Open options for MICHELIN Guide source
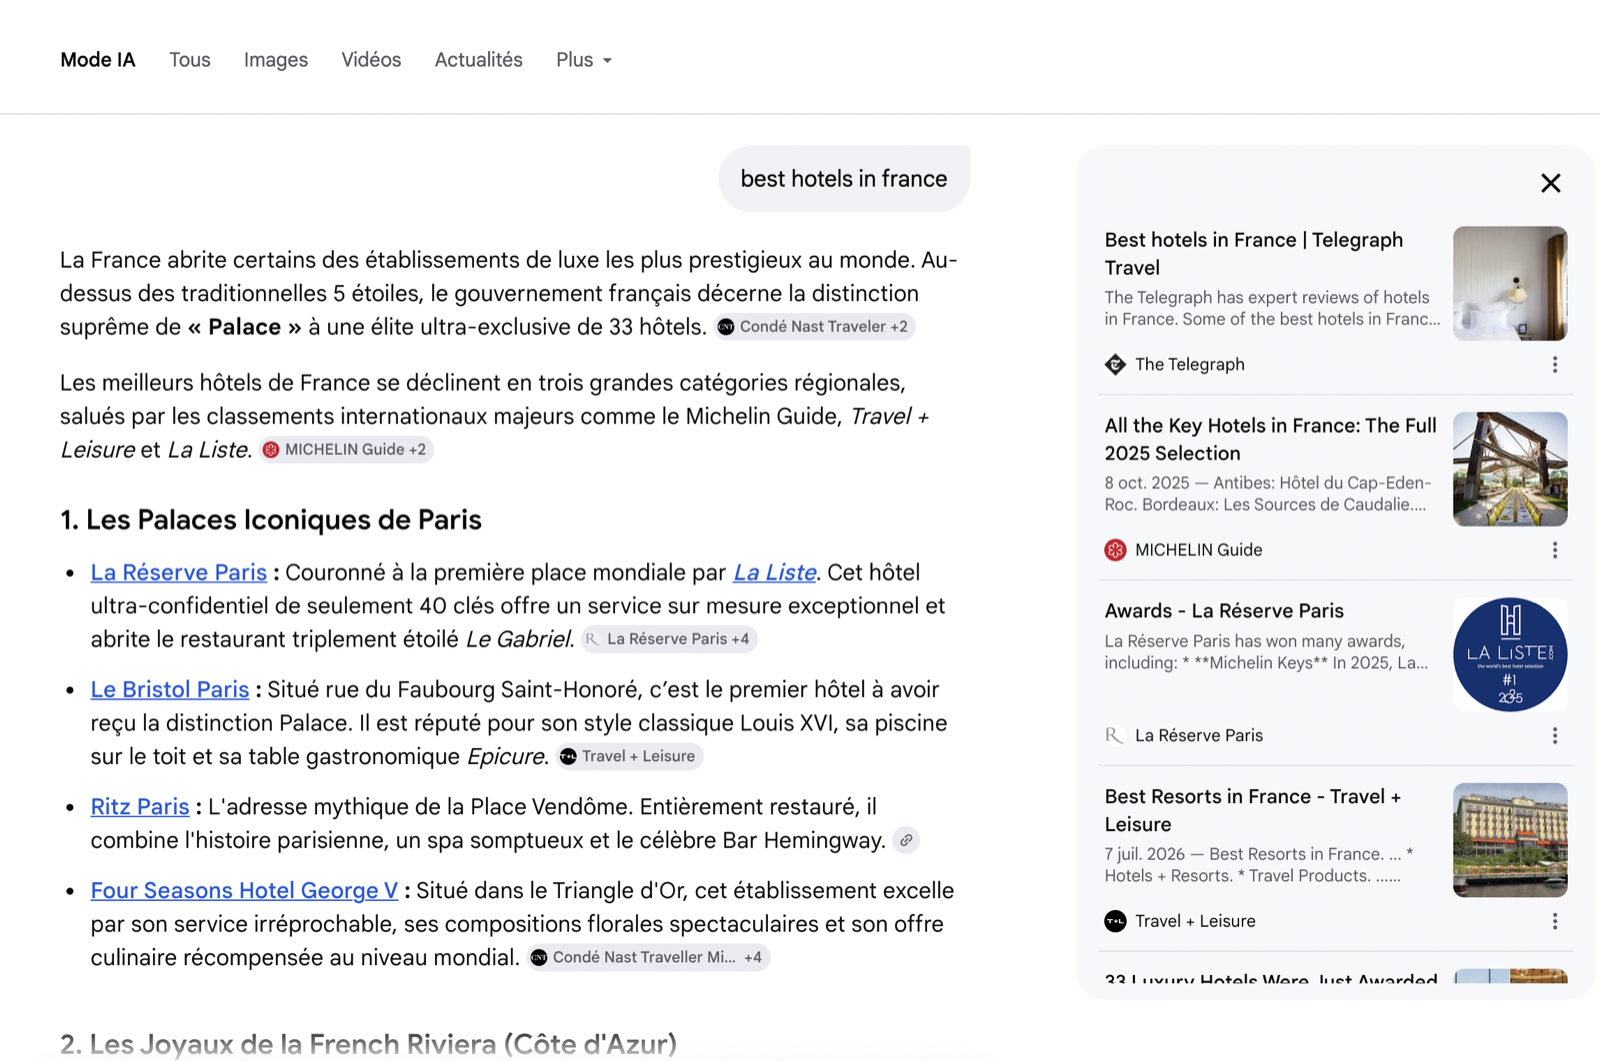1600x1061 pixels. (1554, 550)
